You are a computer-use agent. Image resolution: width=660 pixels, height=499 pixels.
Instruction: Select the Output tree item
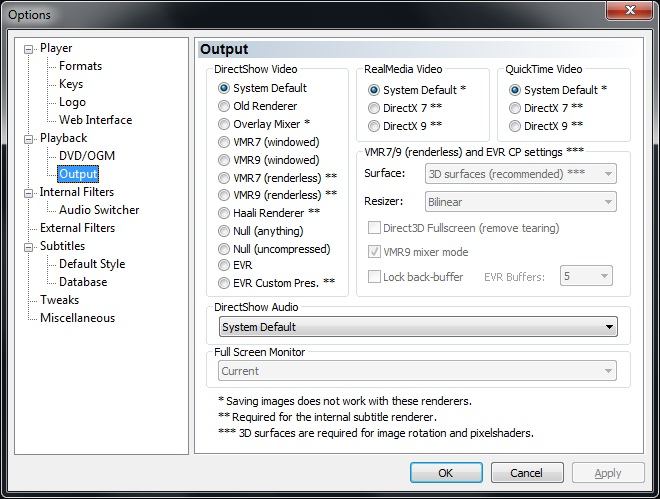[x=78, y=174]
